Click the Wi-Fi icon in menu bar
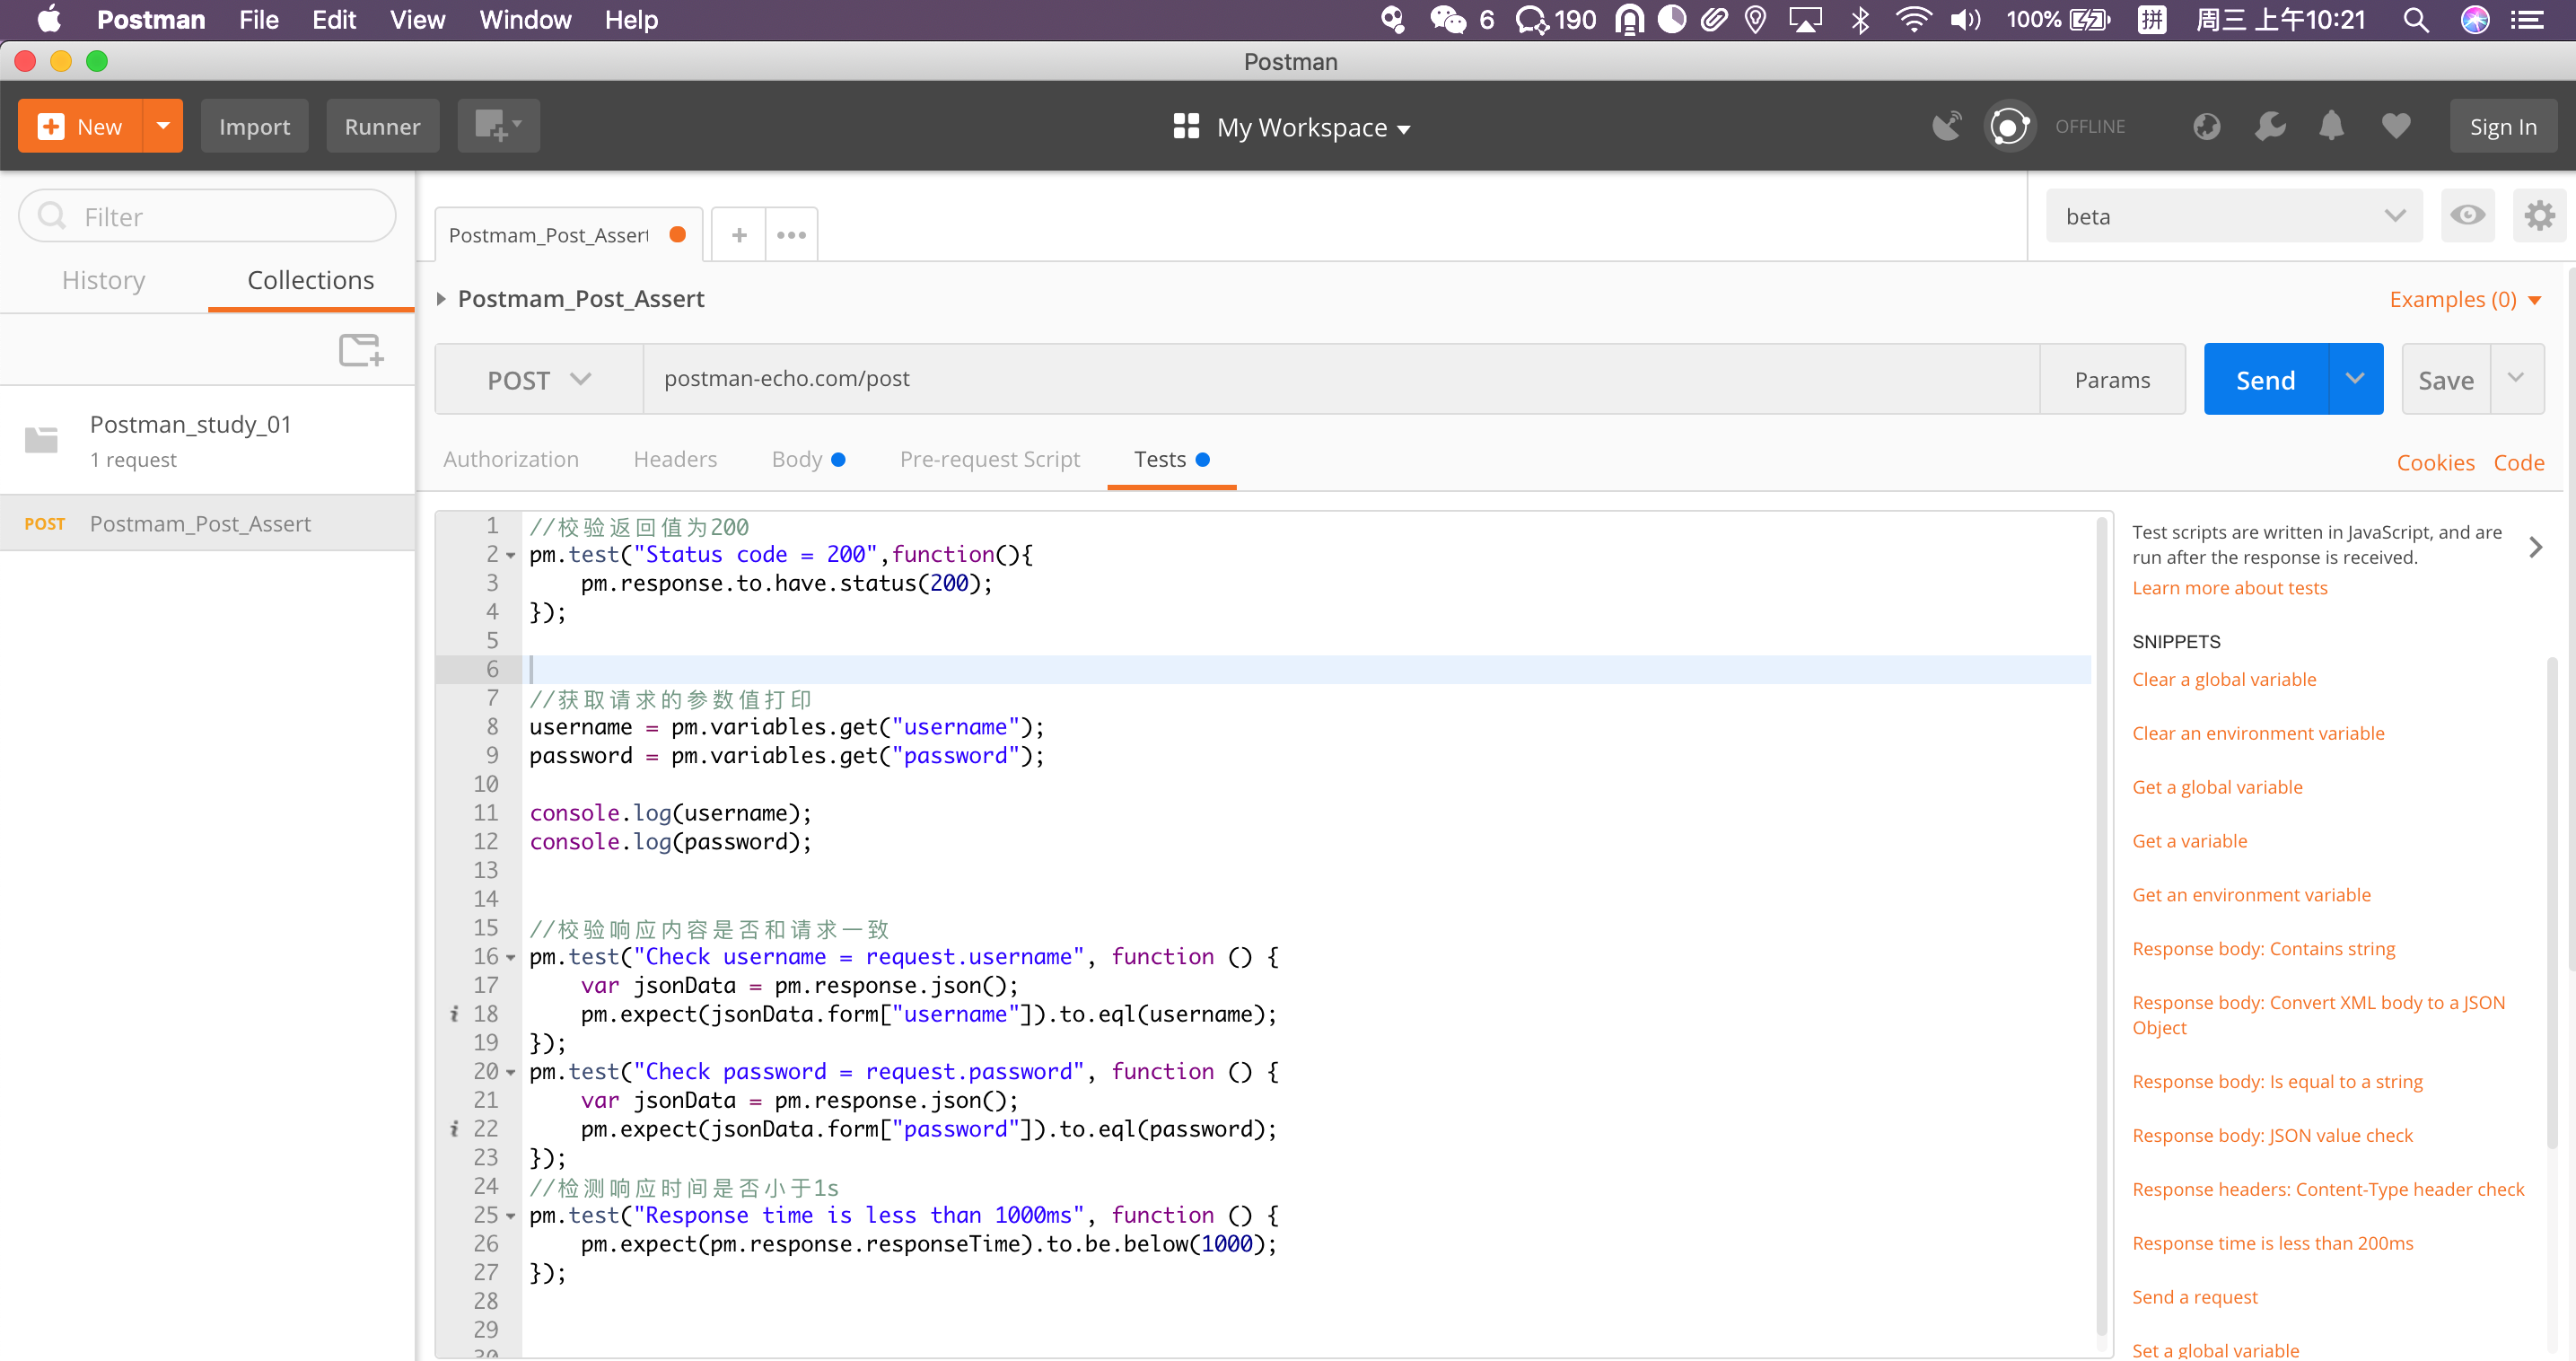 [x=1913, y=20]
